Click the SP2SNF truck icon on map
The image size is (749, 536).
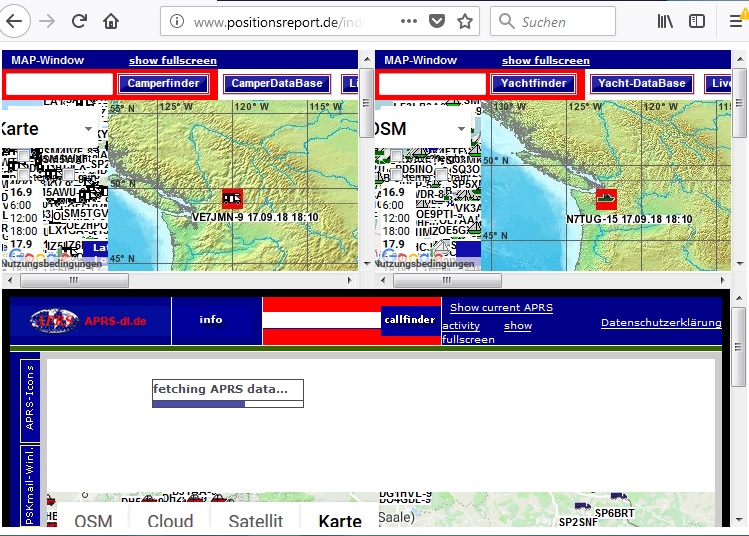(x=583, y=506)
